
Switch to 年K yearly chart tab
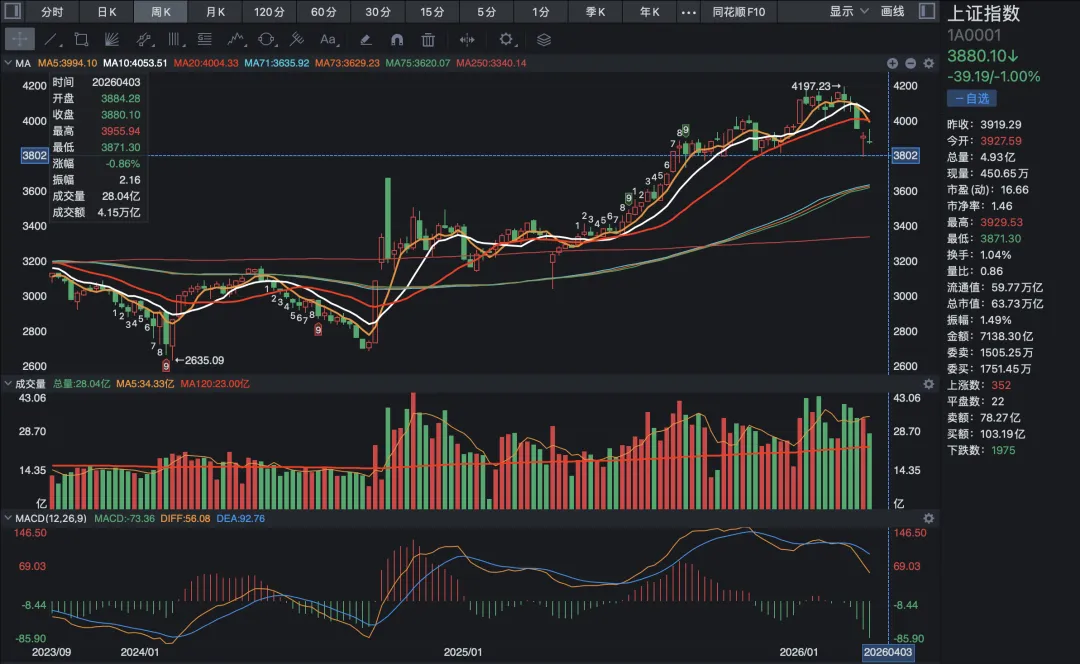650,12
